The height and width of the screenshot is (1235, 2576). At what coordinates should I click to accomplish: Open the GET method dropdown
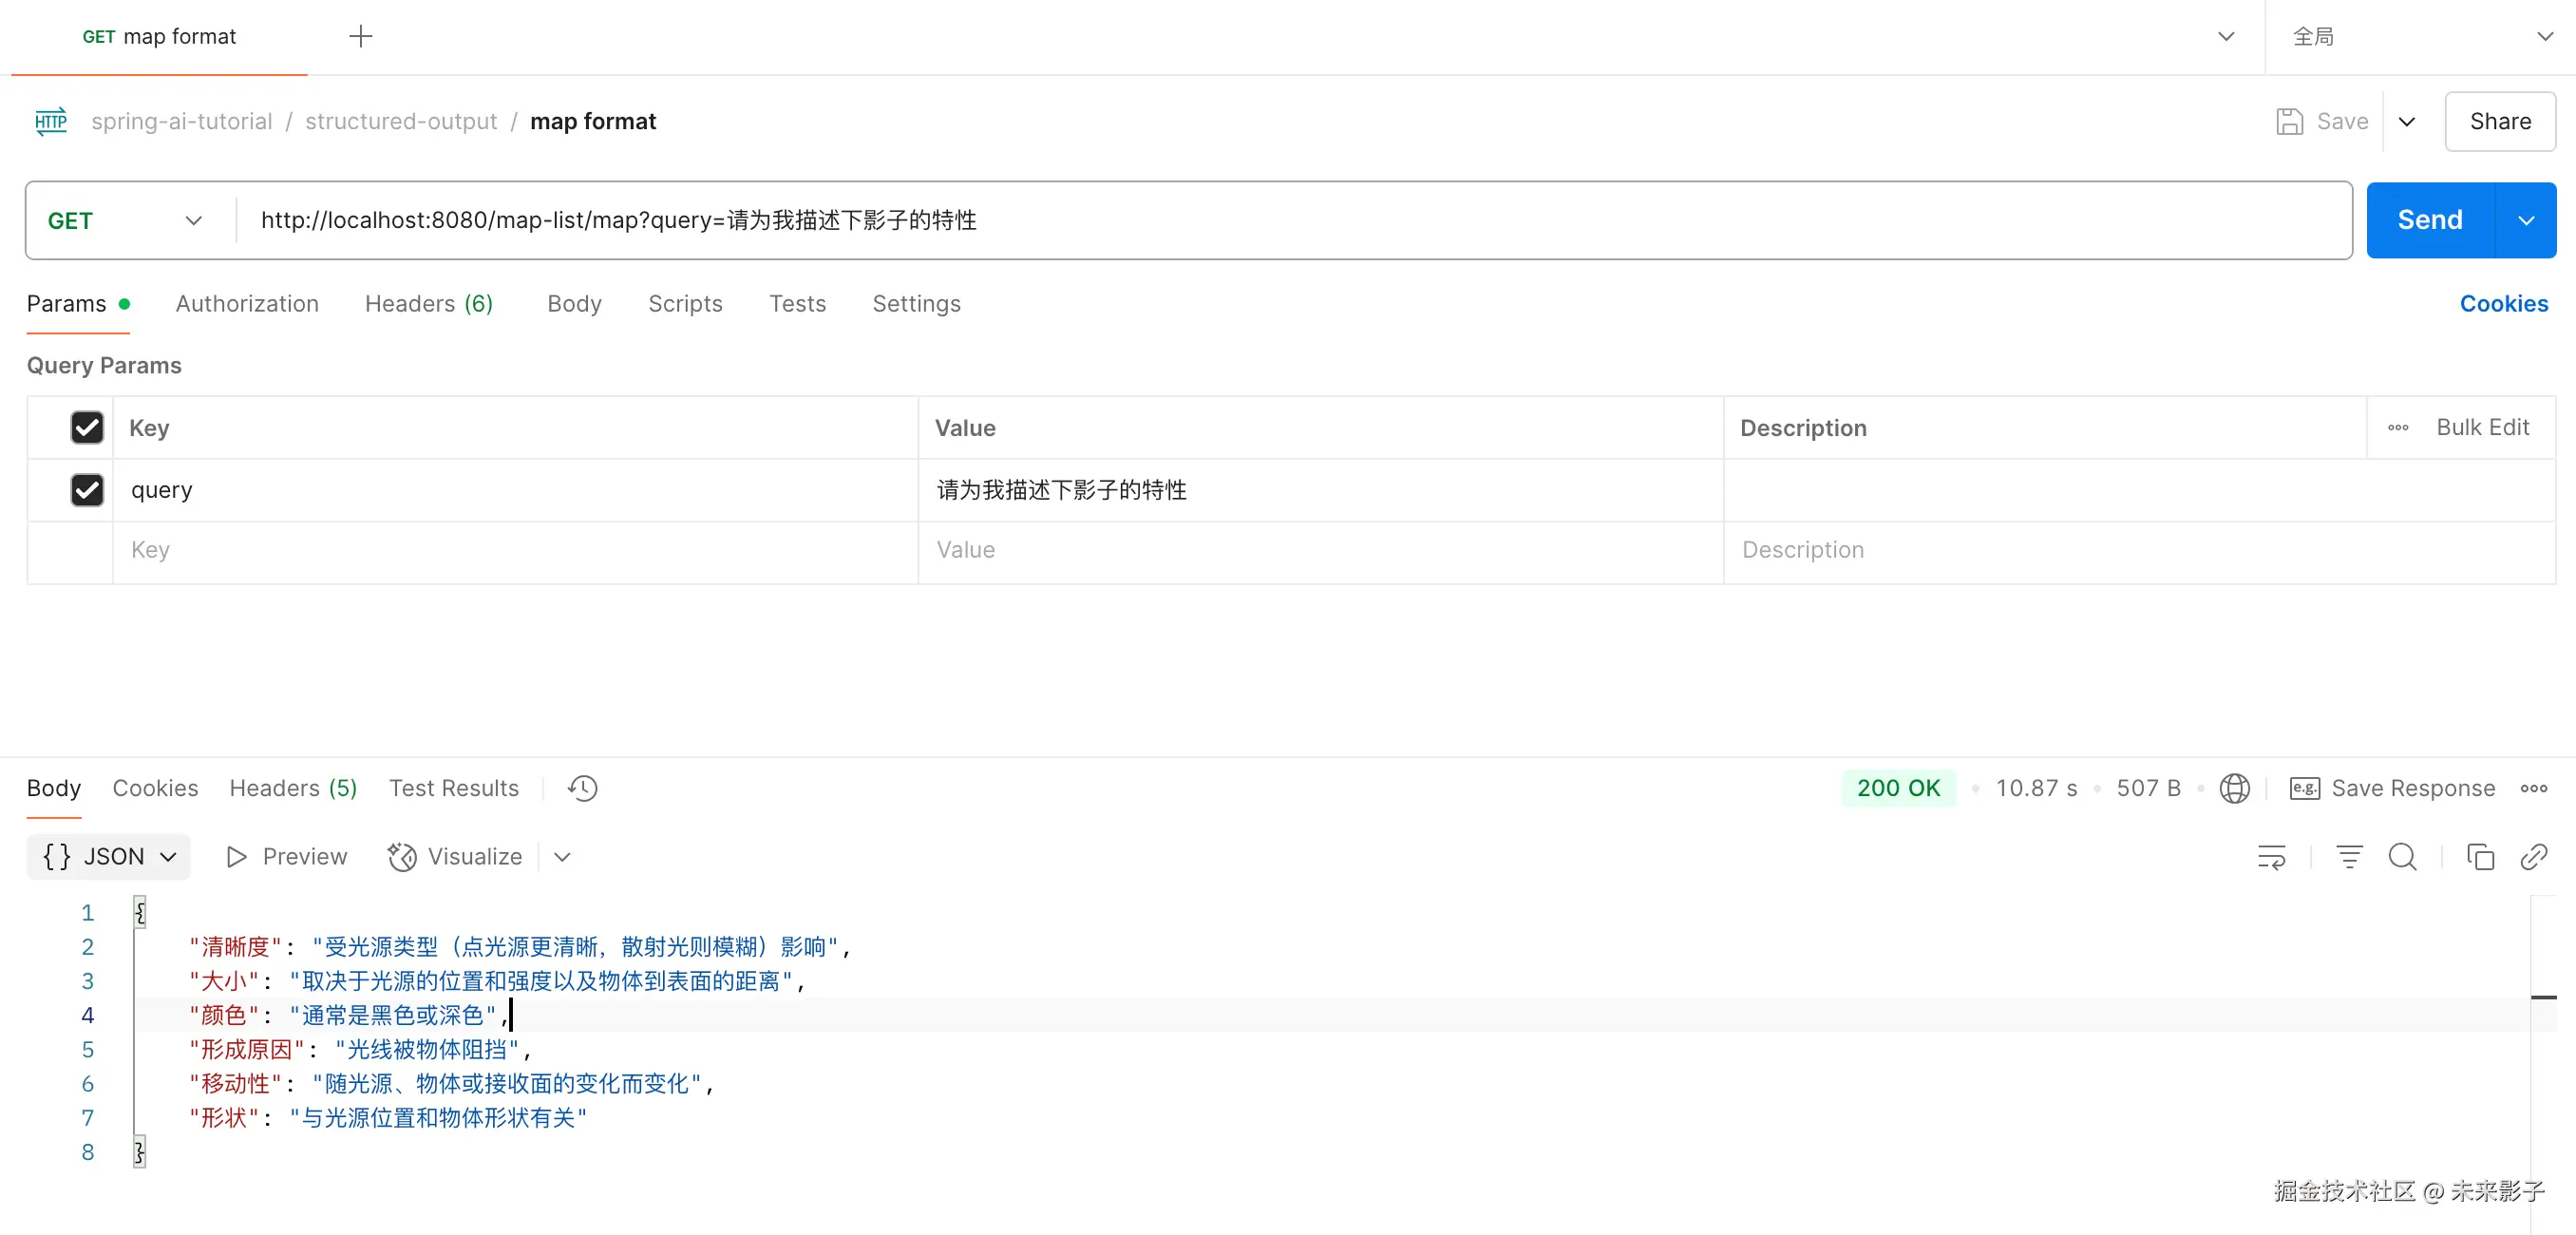click(x=125, y=221)
